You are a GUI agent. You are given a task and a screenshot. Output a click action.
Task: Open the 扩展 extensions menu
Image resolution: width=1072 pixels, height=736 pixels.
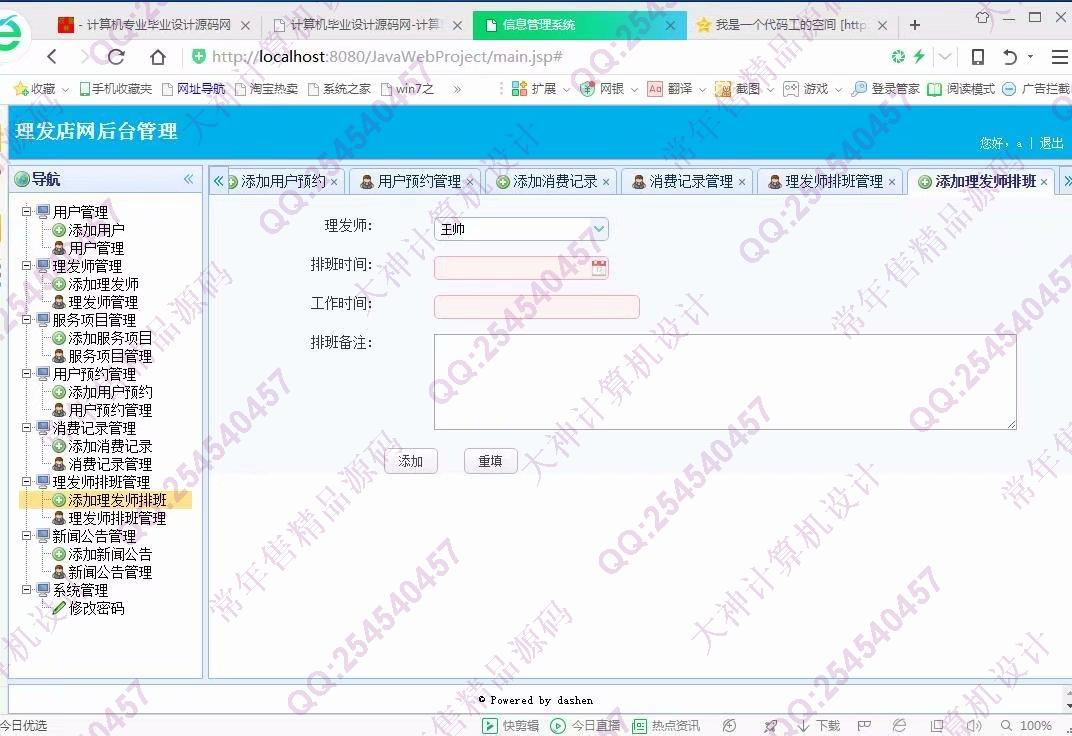[x=535, y=89]
